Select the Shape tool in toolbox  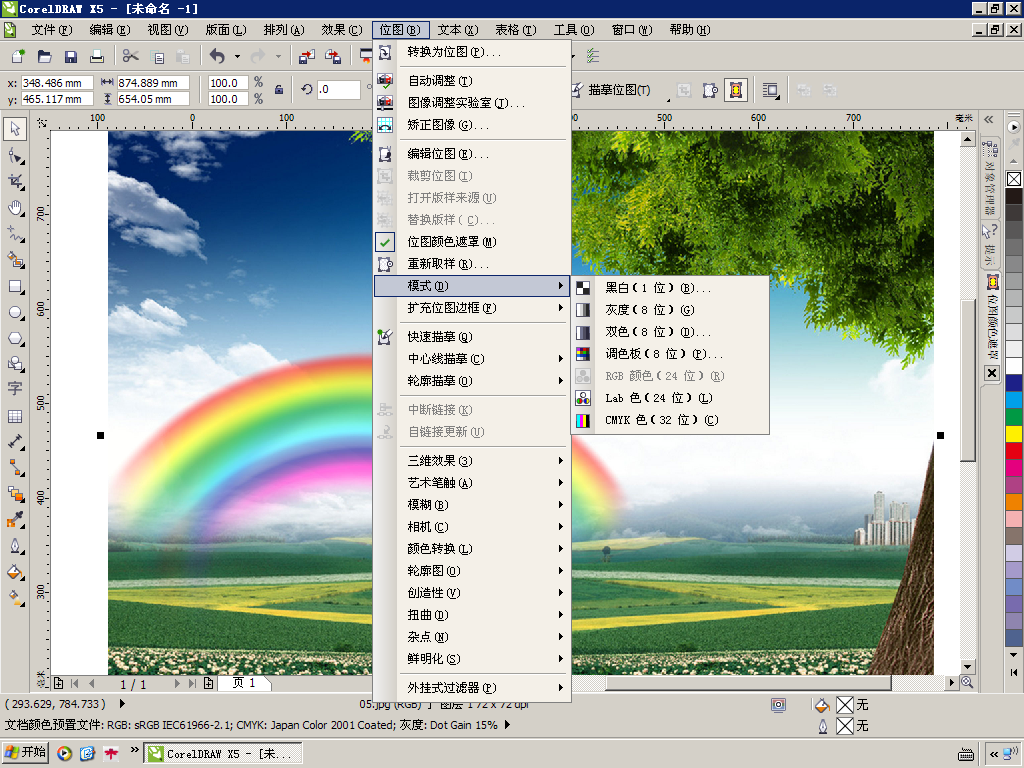click(x=15, y=155)
